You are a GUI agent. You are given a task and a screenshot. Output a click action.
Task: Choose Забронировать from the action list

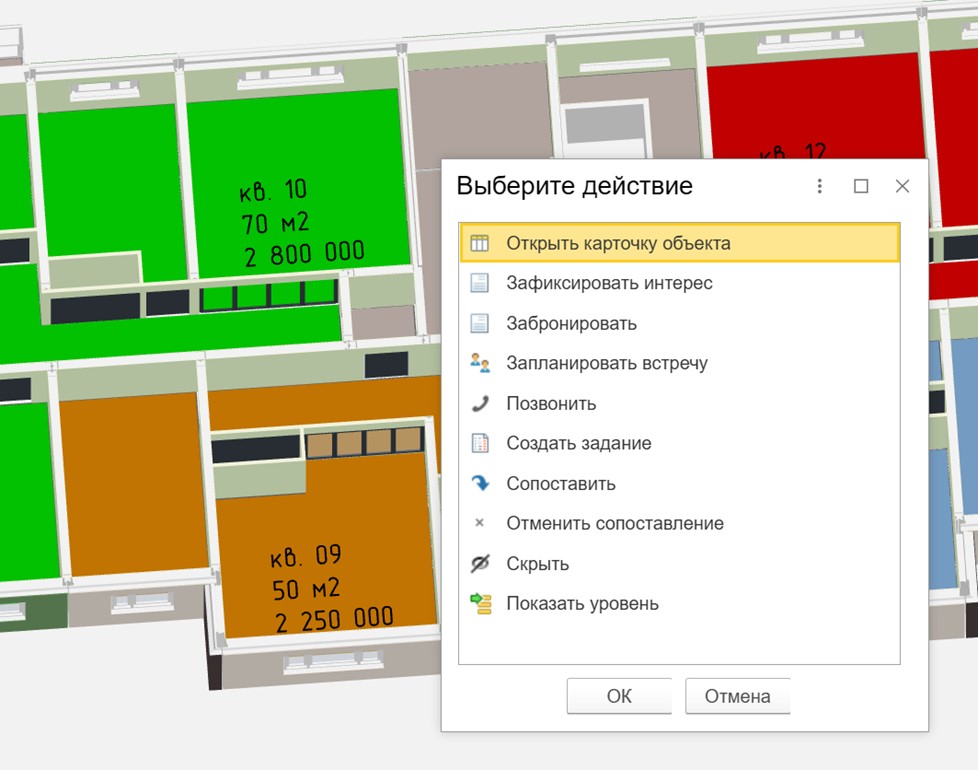(571, 323)
